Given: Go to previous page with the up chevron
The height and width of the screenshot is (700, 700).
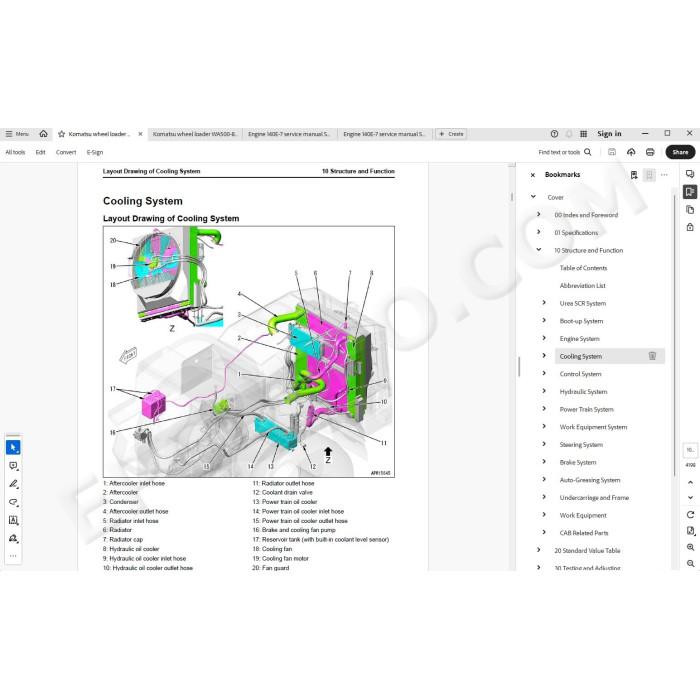Looking at the screenshot, I should 690,482.
